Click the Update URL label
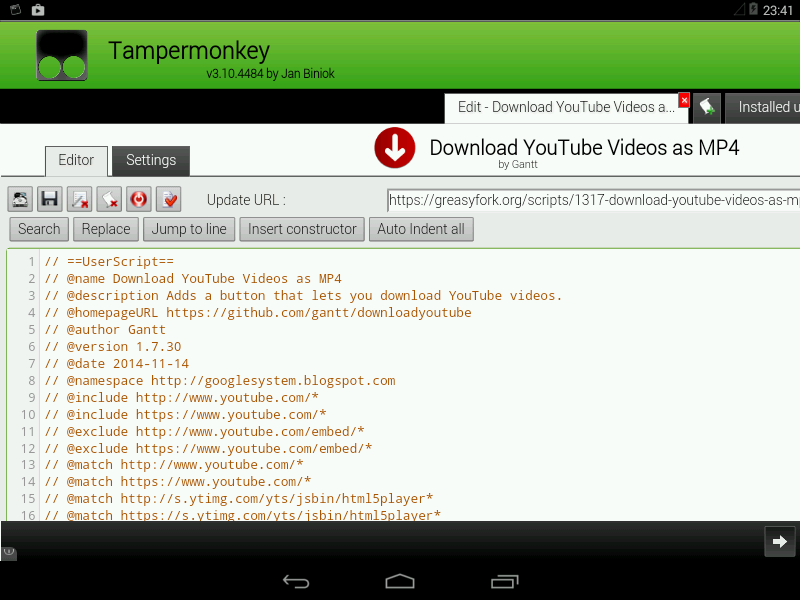Viewport: 800px width, 600px height. pos(246,200)
